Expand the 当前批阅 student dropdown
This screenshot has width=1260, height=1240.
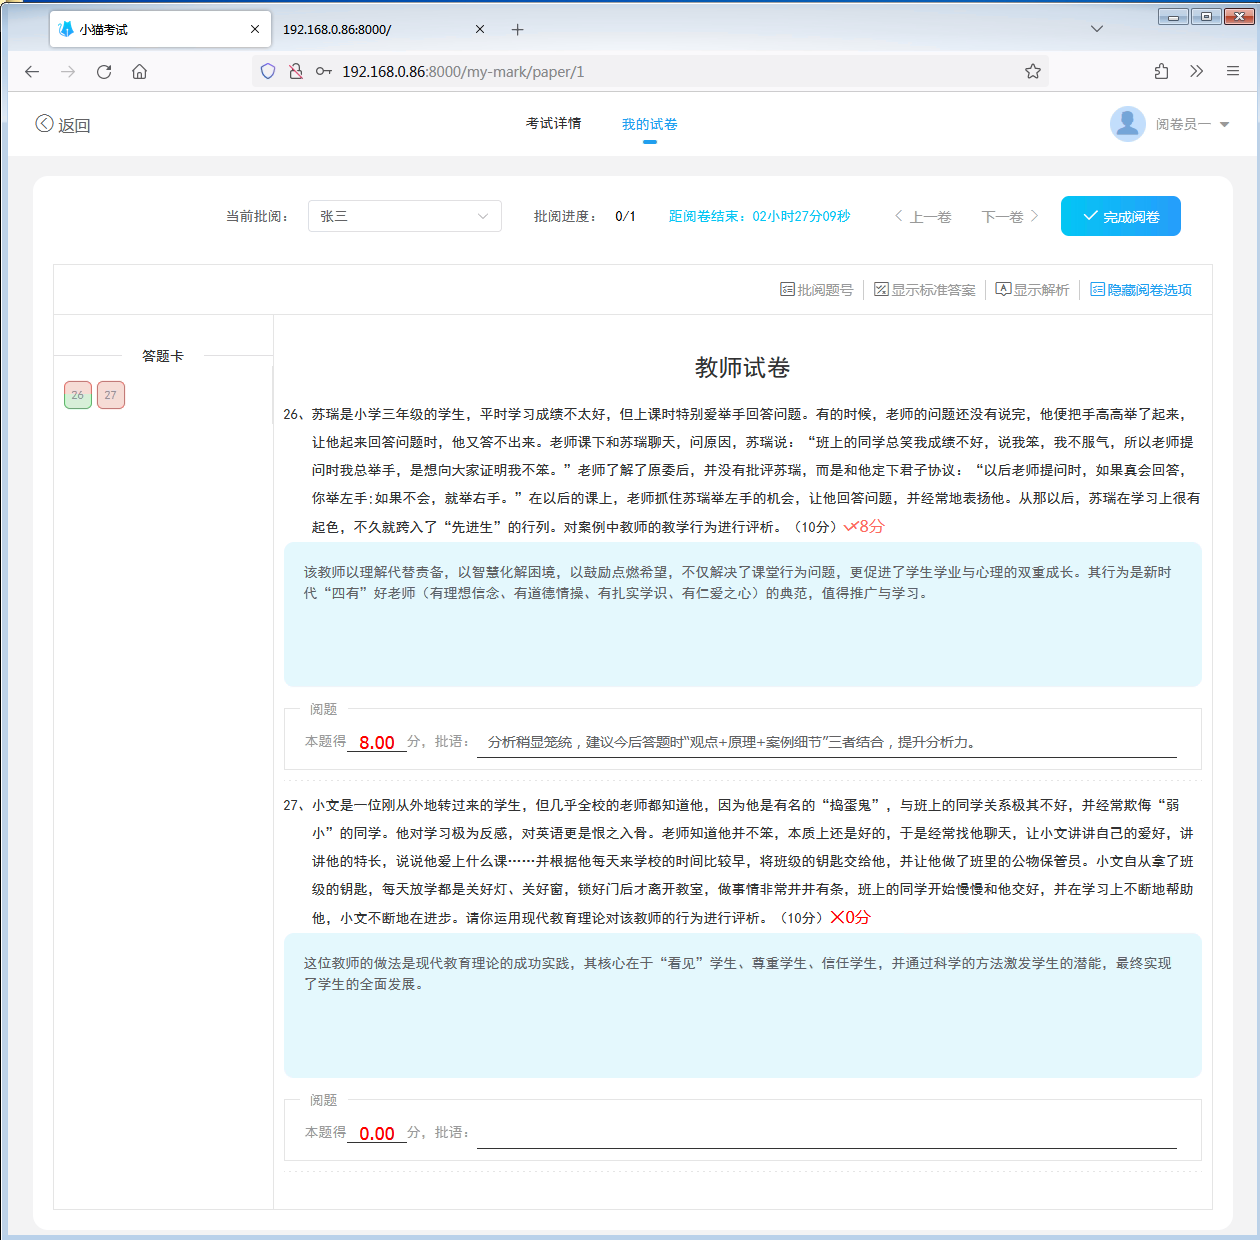404,216
